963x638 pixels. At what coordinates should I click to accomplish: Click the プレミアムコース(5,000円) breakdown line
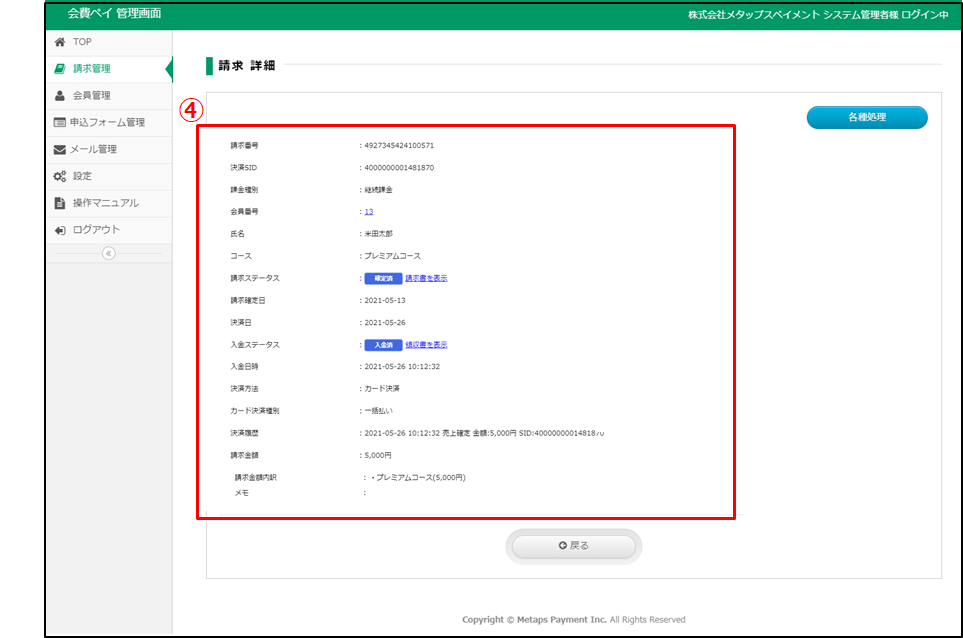[418, 477]
